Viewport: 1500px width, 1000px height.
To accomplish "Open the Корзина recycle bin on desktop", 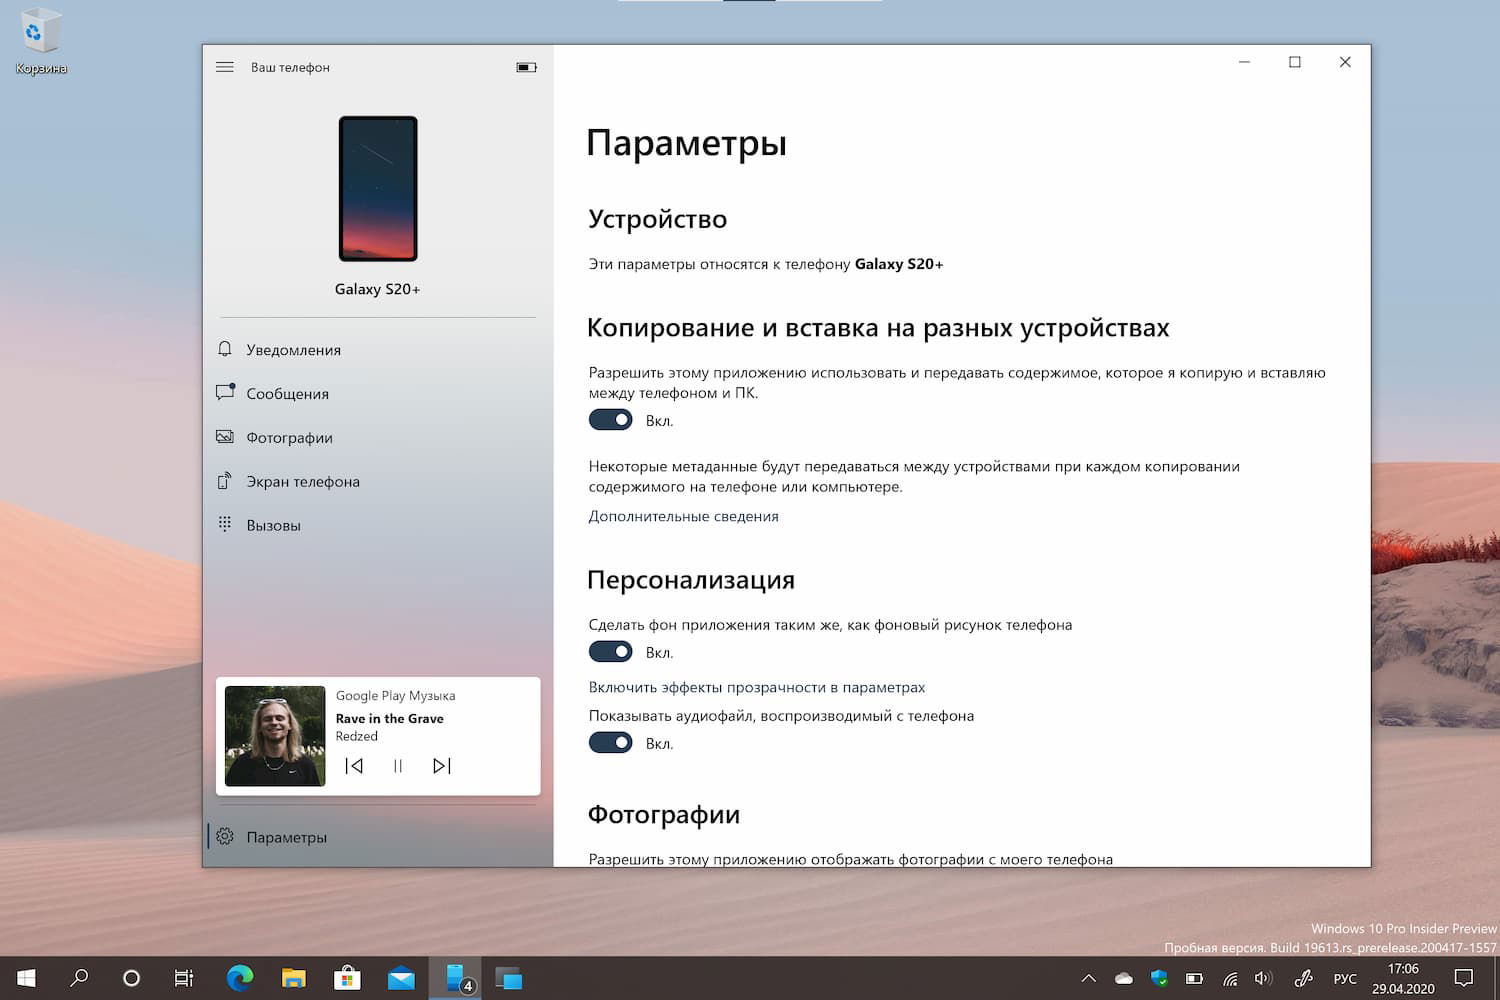I will click(41, 43).
